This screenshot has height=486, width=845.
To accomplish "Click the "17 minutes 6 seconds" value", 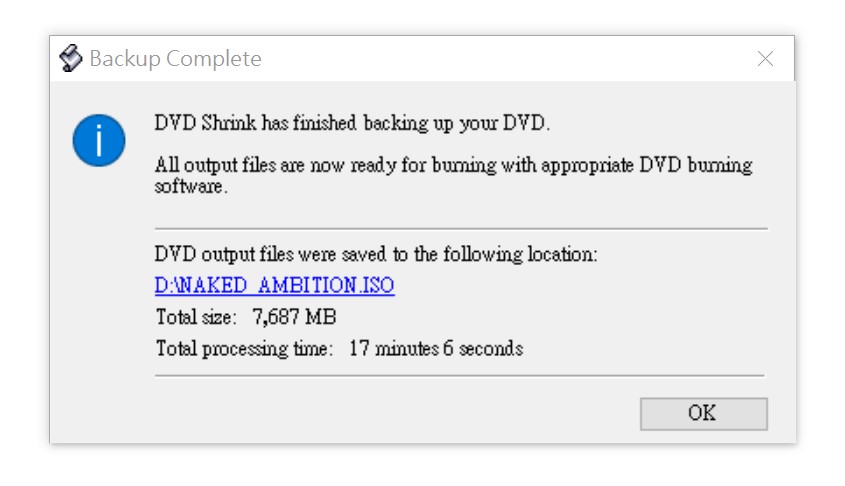I will pos(436,349).
